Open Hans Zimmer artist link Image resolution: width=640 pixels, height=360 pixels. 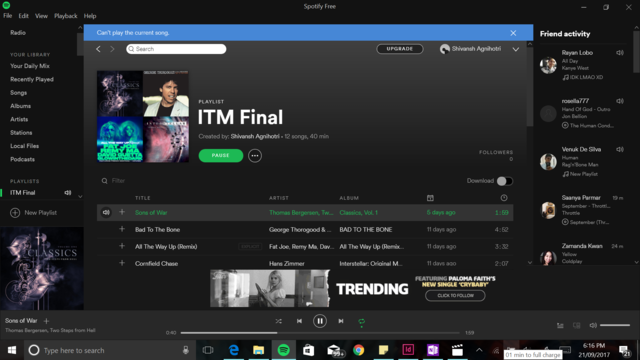[287, 264]
